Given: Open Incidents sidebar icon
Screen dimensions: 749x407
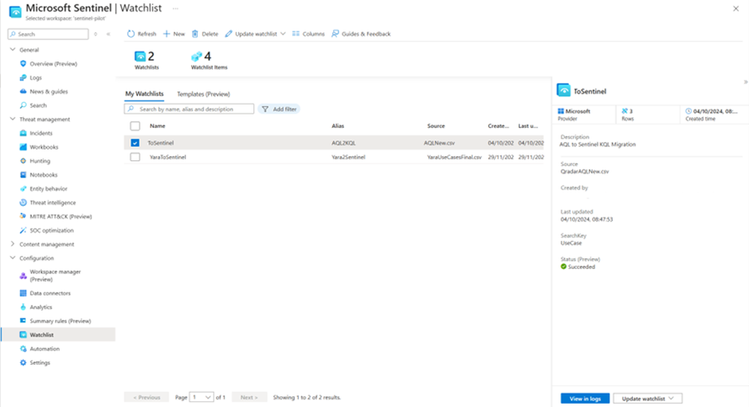Looking at the screenshot, I should tap(23, 133).
